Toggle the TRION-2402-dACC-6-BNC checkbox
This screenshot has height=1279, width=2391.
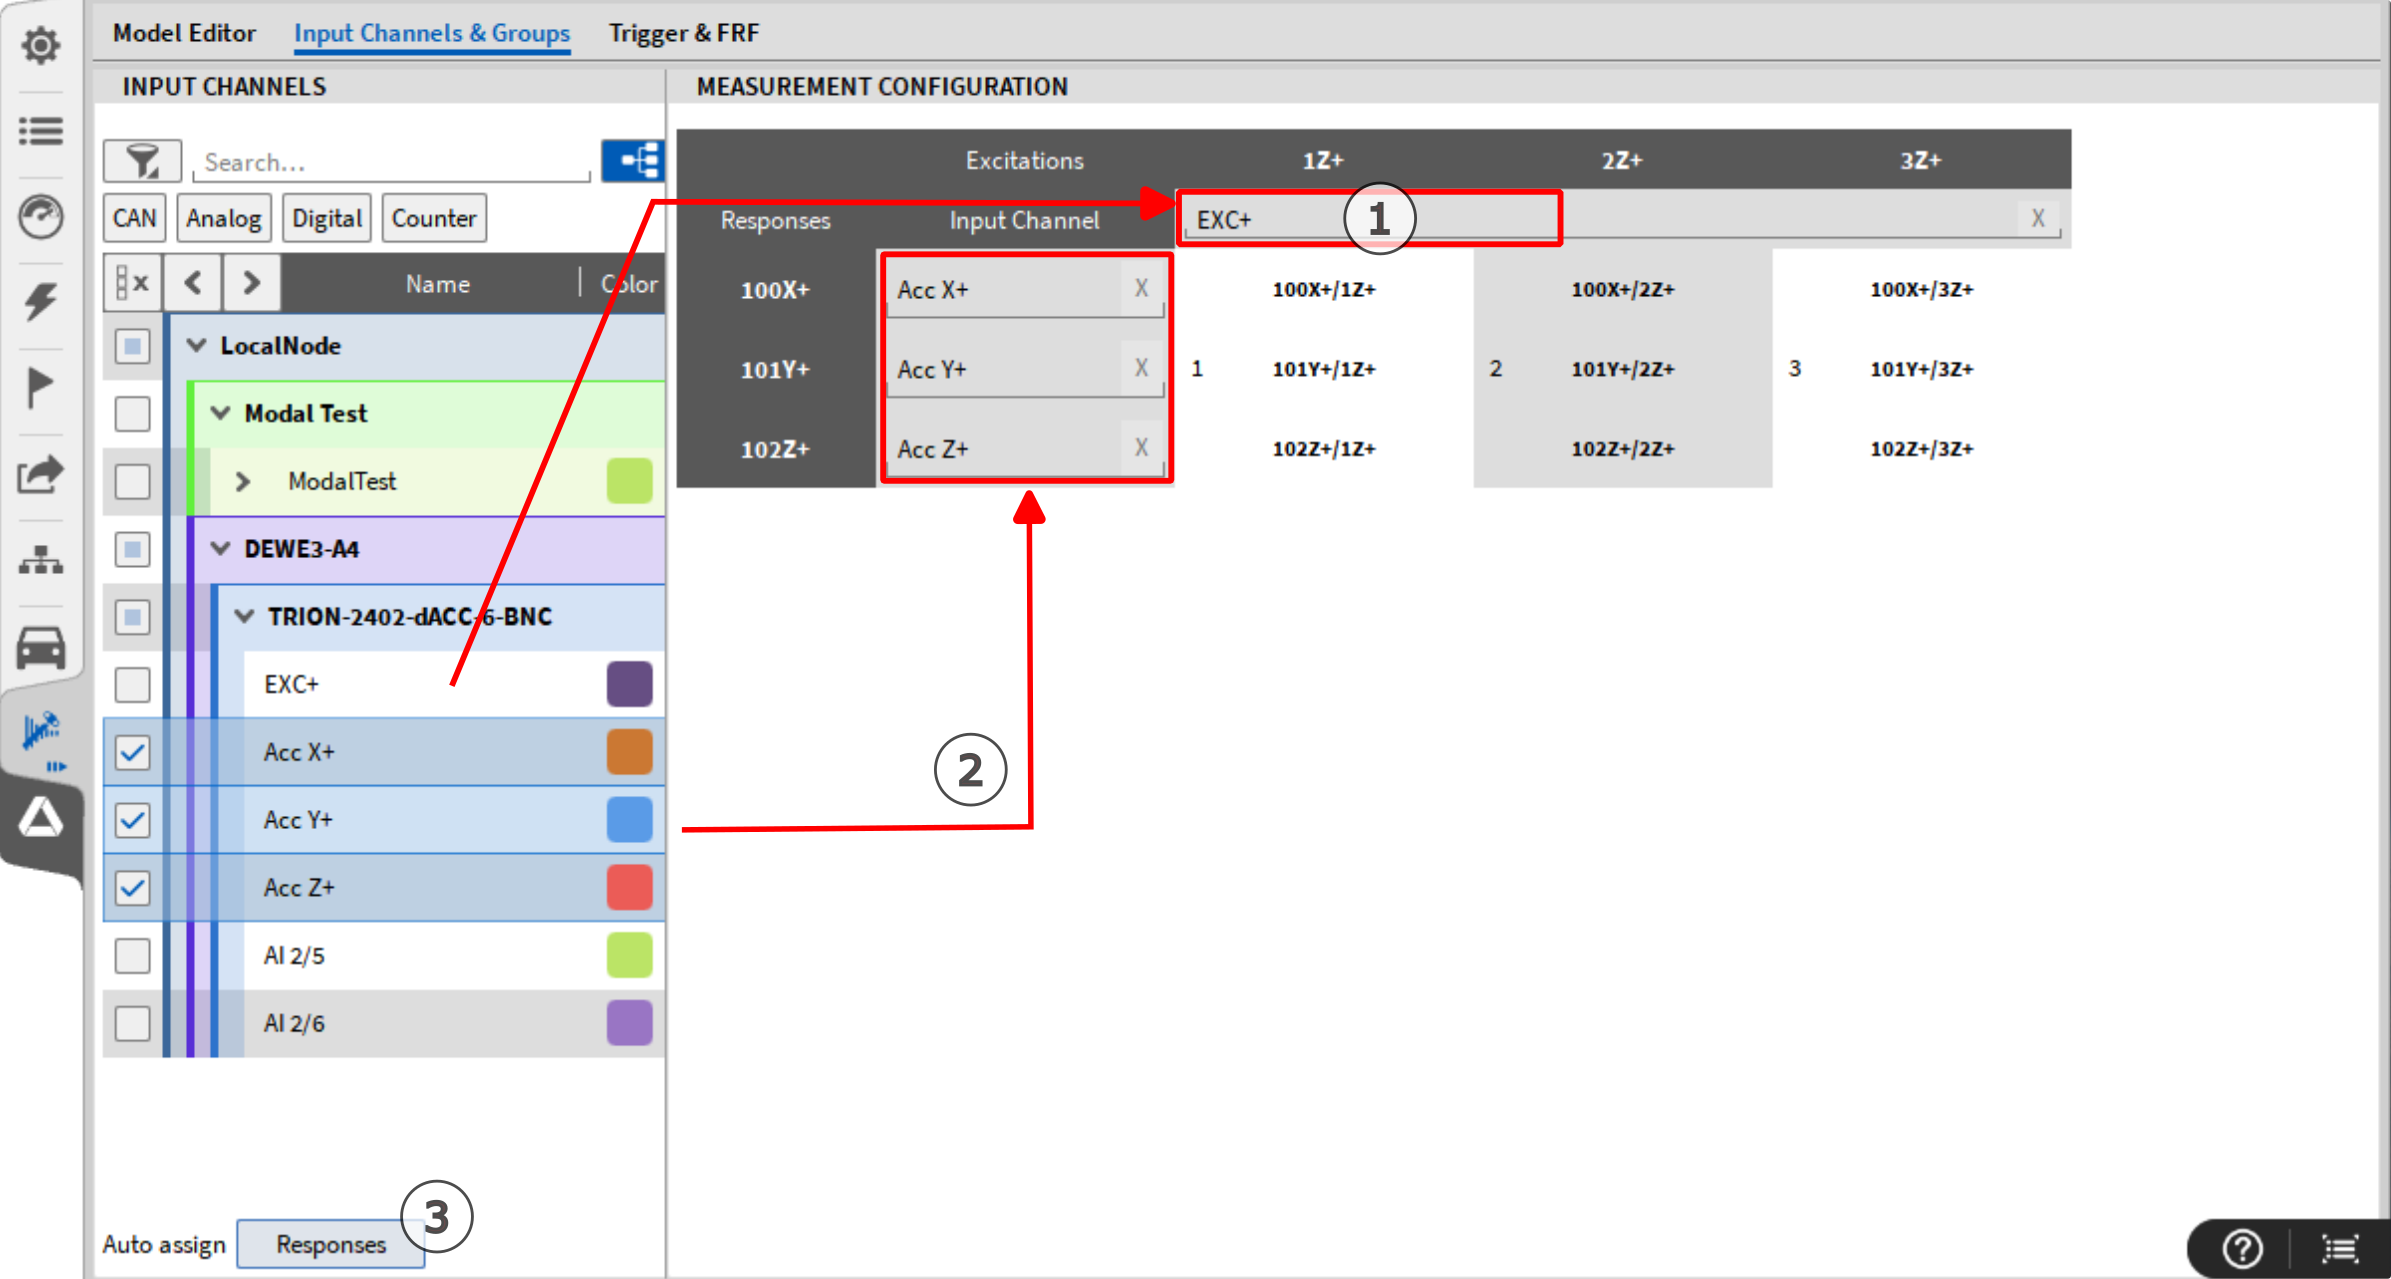(132, 617)
